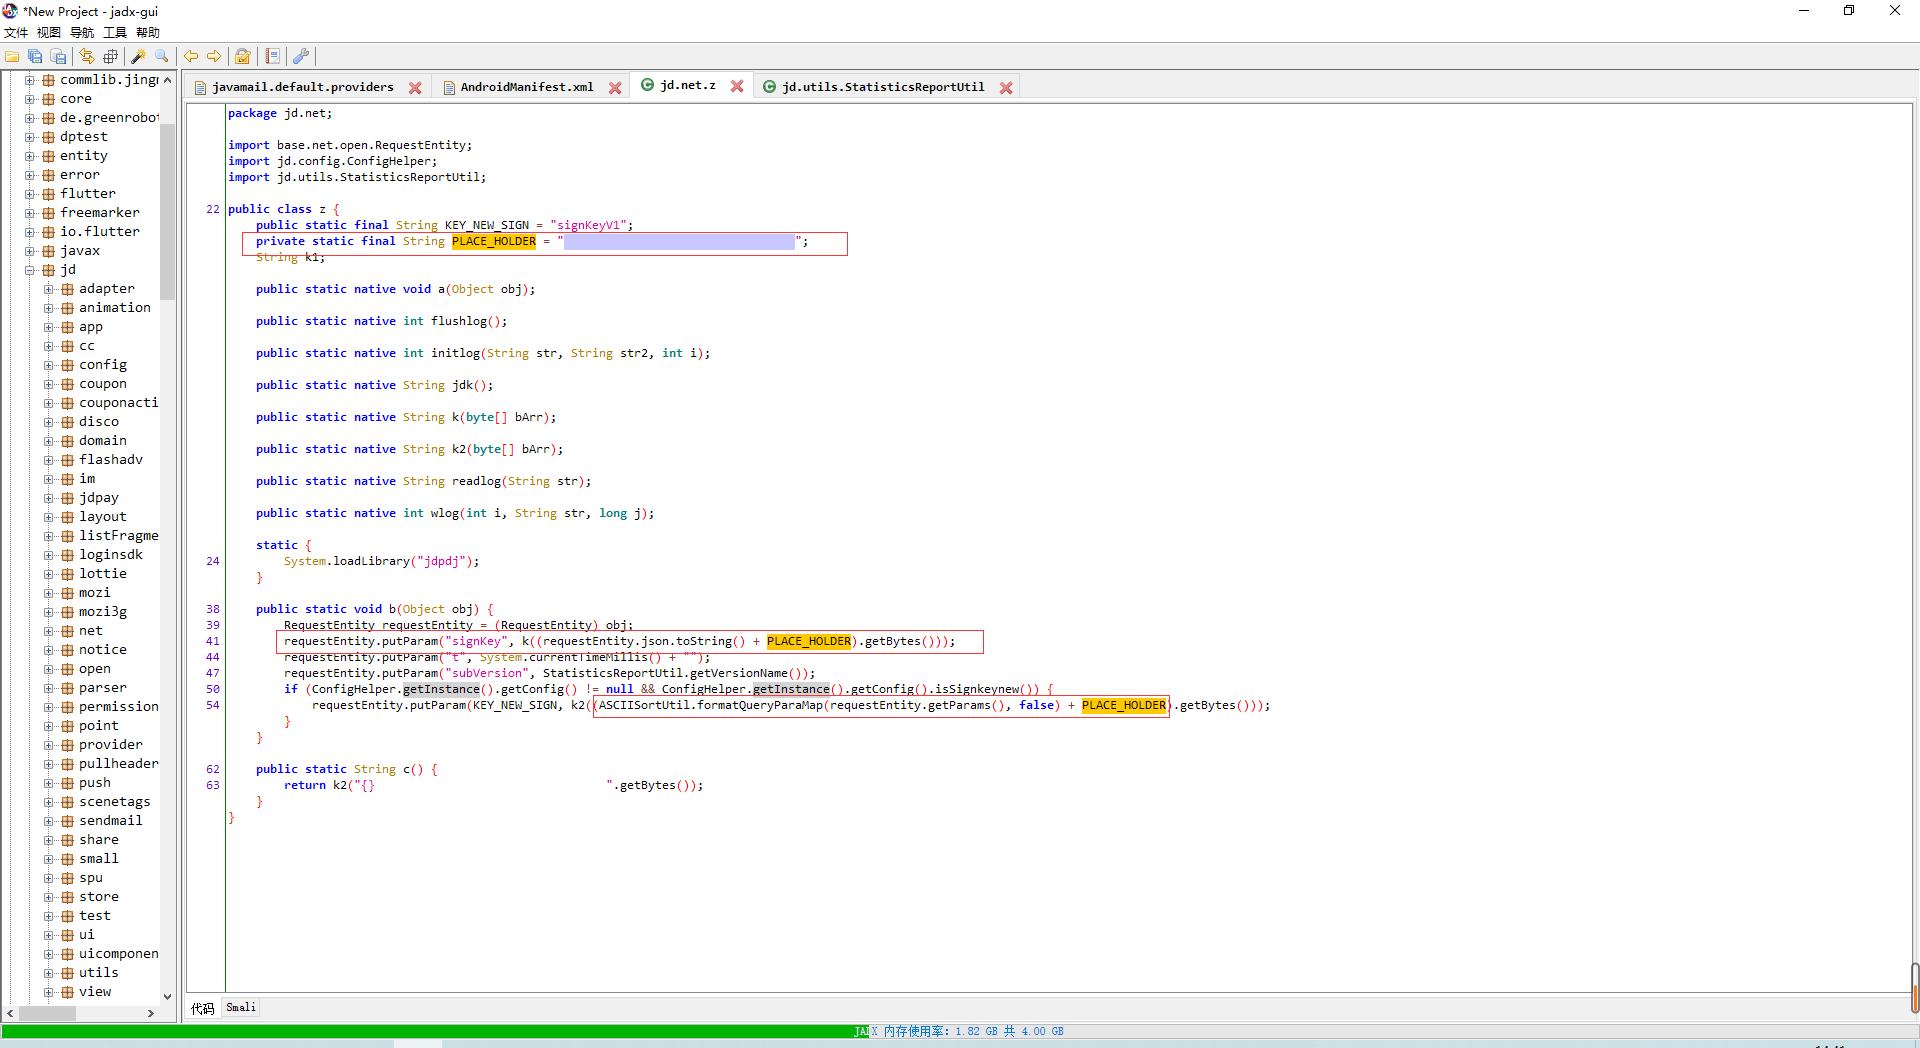Image resolution: width=1920 pixels, height=1048 pixels.
Task: Toggle the flatten packages toolbar icon
Action: (x=110, y=56)
